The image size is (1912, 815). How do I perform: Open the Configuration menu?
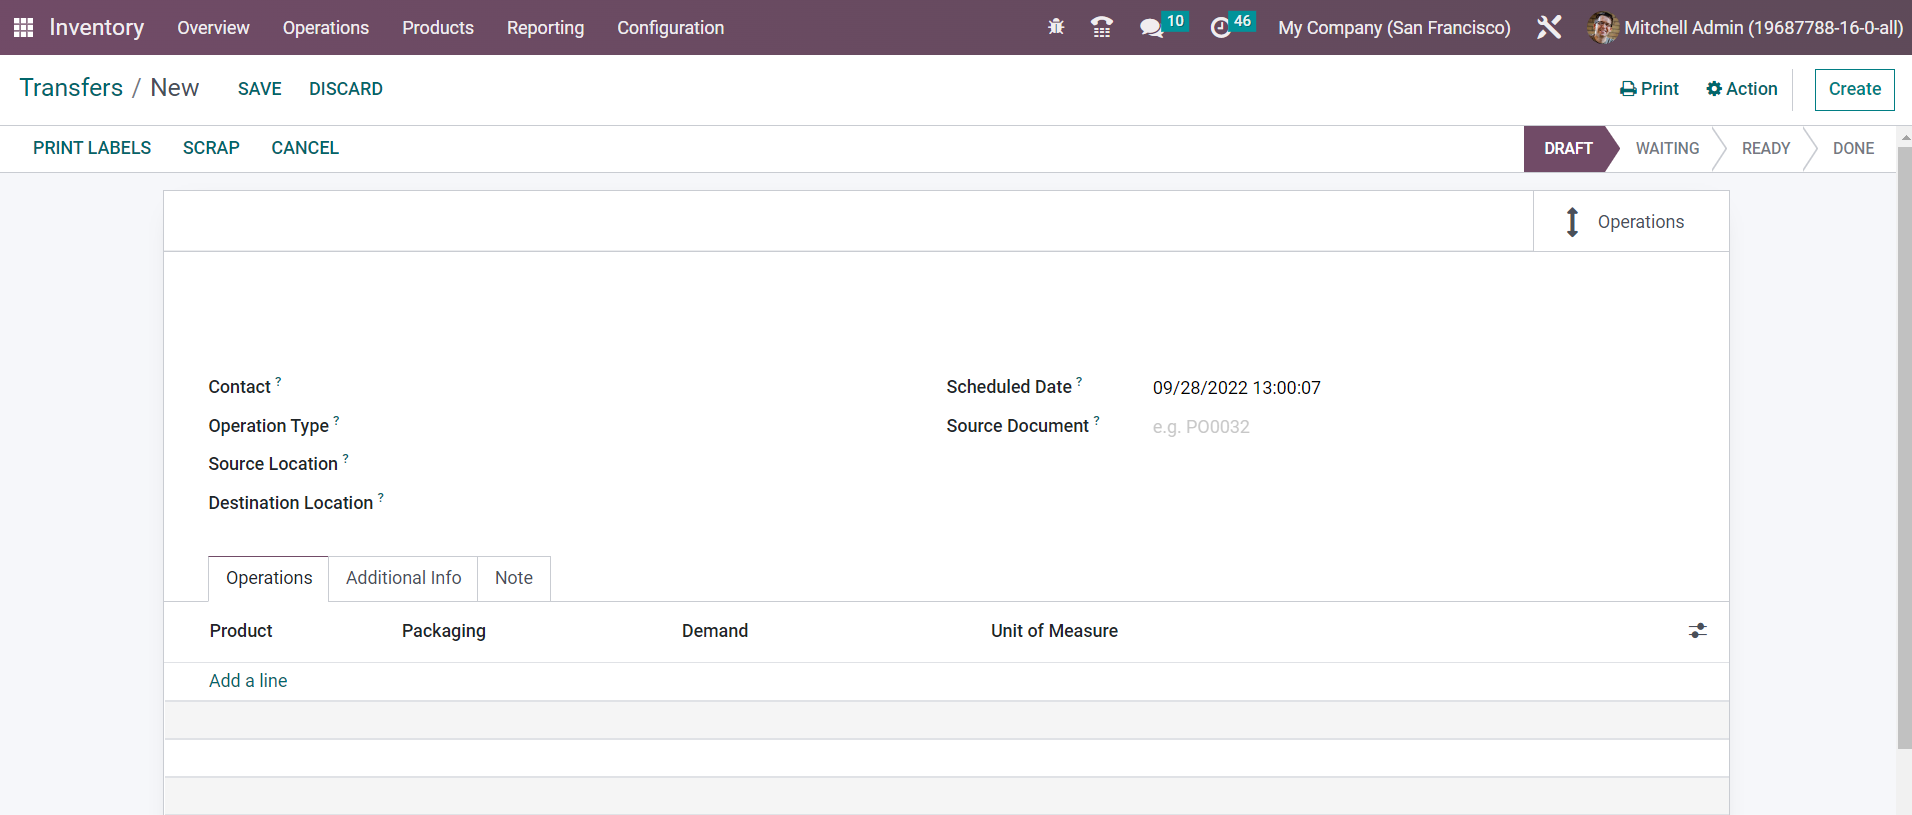click(670, 27)
